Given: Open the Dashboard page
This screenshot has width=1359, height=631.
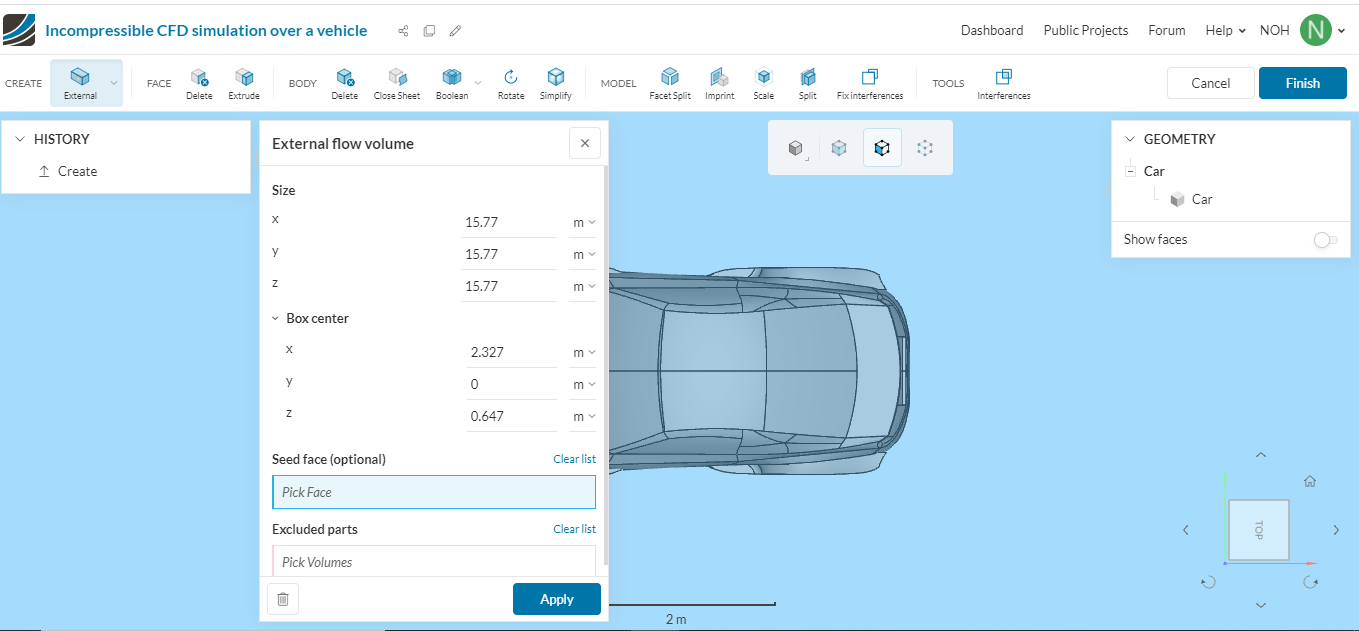Looking at the screenshot, I should 992,30.
